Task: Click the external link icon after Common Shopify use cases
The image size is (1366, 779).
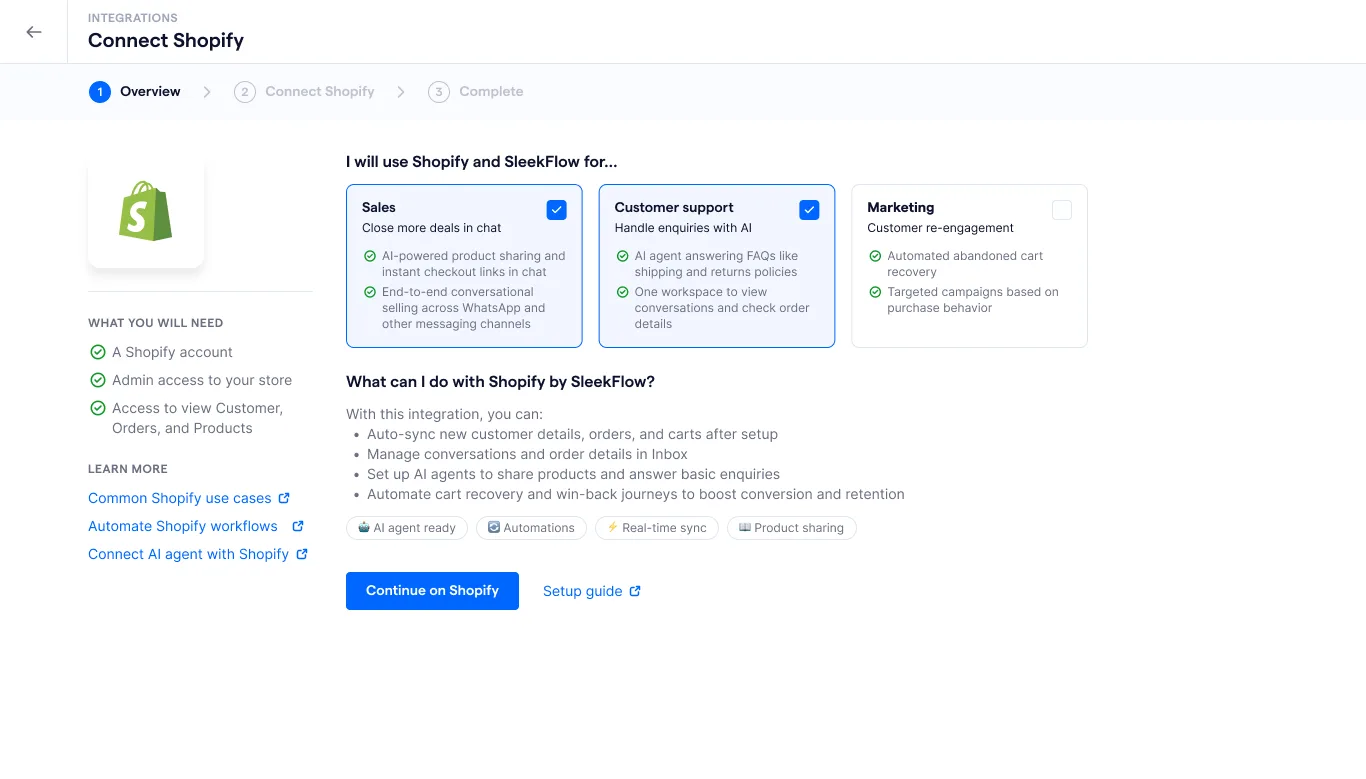Action: 284,498
